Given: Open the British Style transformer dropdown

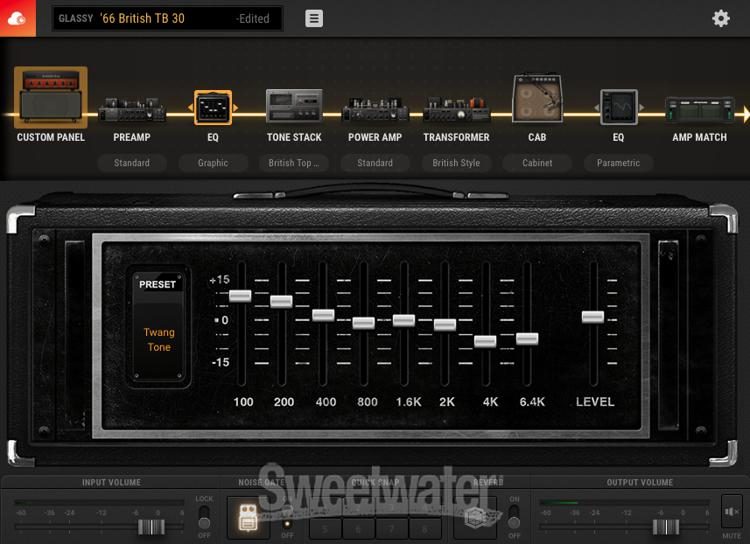Looking at the screenshot, I should (x=456, y=163).
